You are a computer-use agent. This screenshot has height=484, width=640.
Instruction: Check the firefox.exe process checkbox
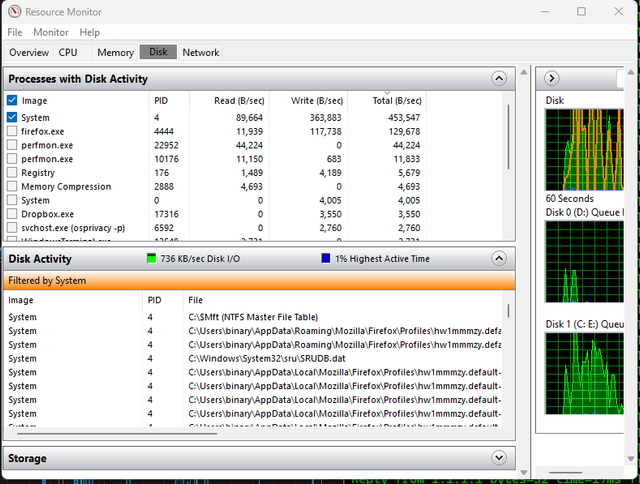(x=12, y=131)
